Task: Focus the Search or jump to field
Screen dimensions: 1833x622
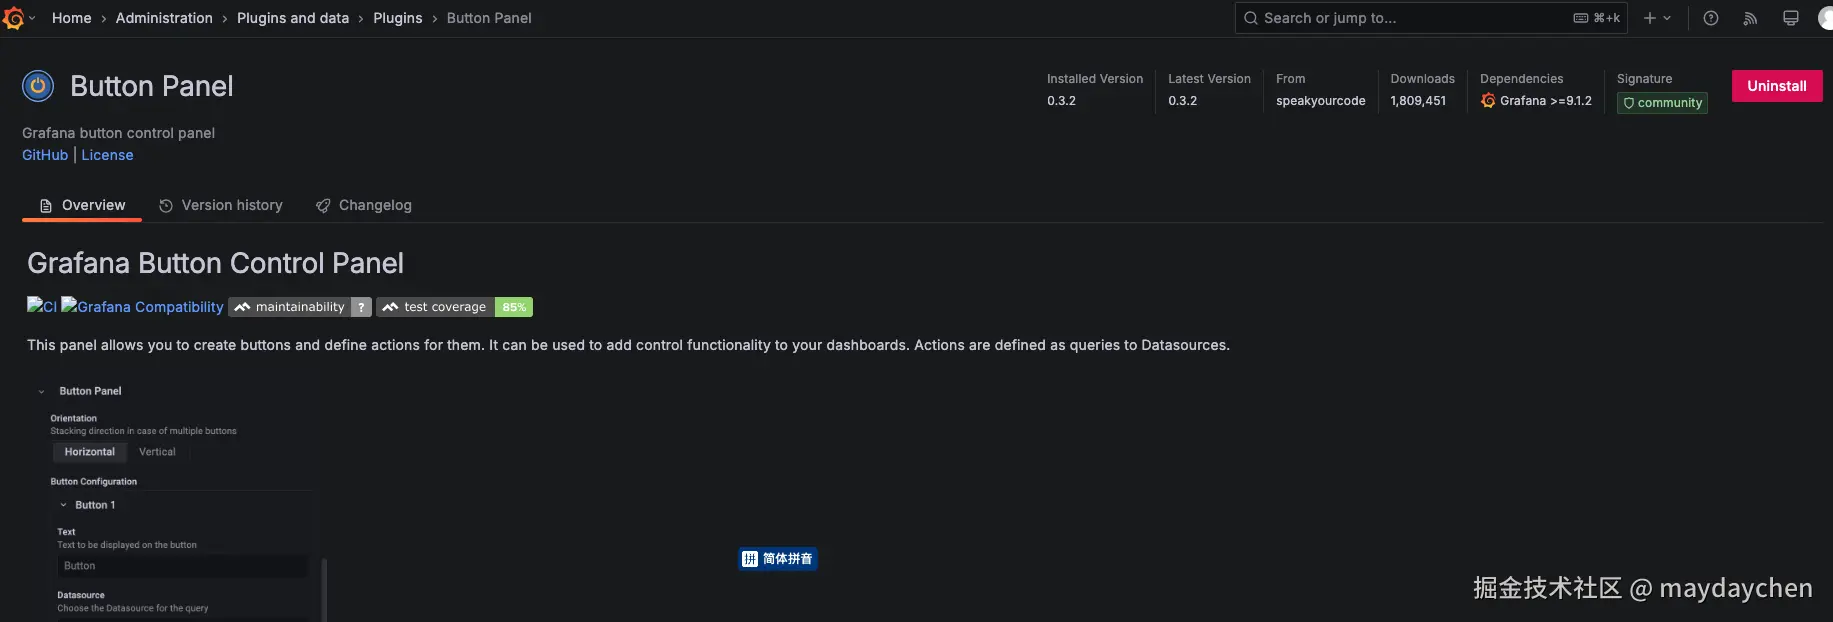Action: pos(1431,18)
